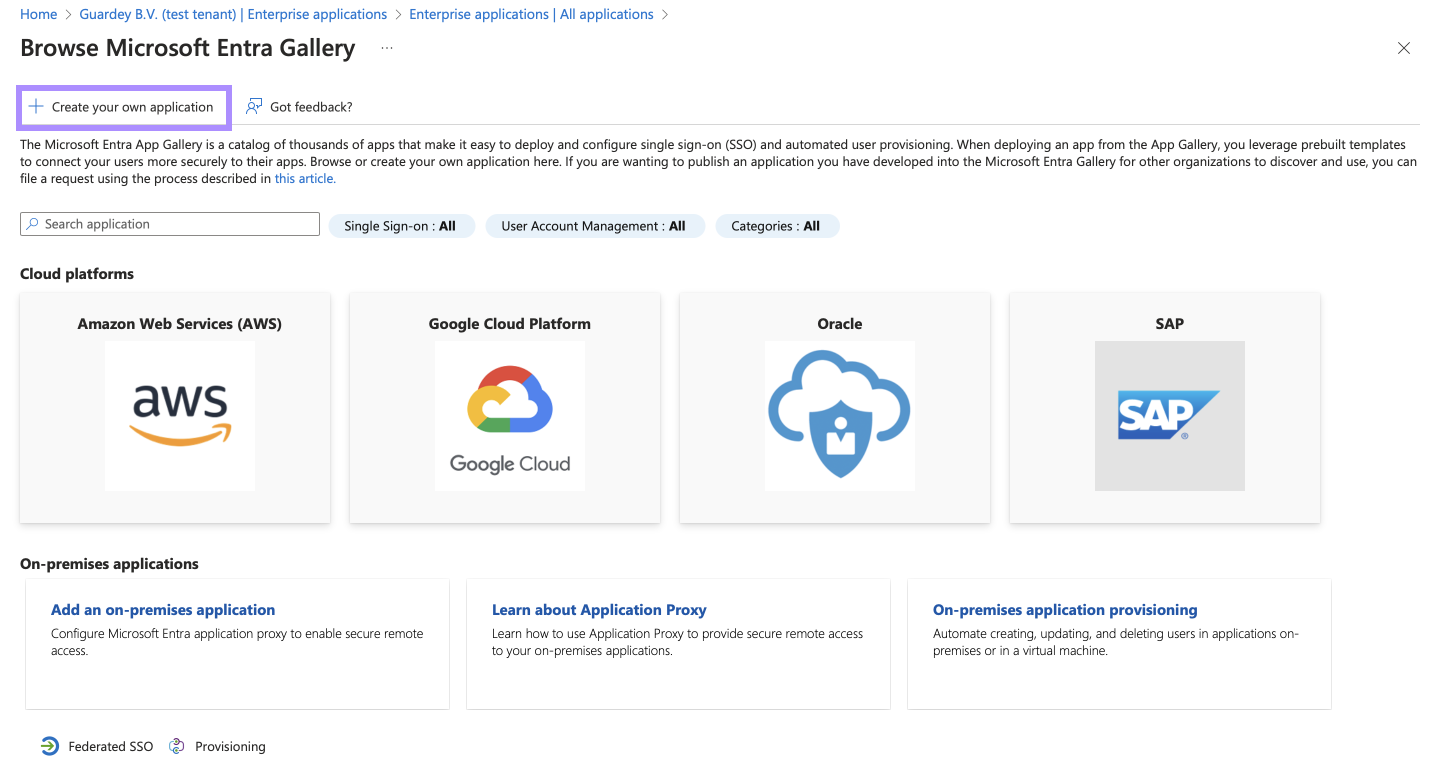Go to Home in the breadcrumb
The image size is (1440, 776).
[38, 14]
